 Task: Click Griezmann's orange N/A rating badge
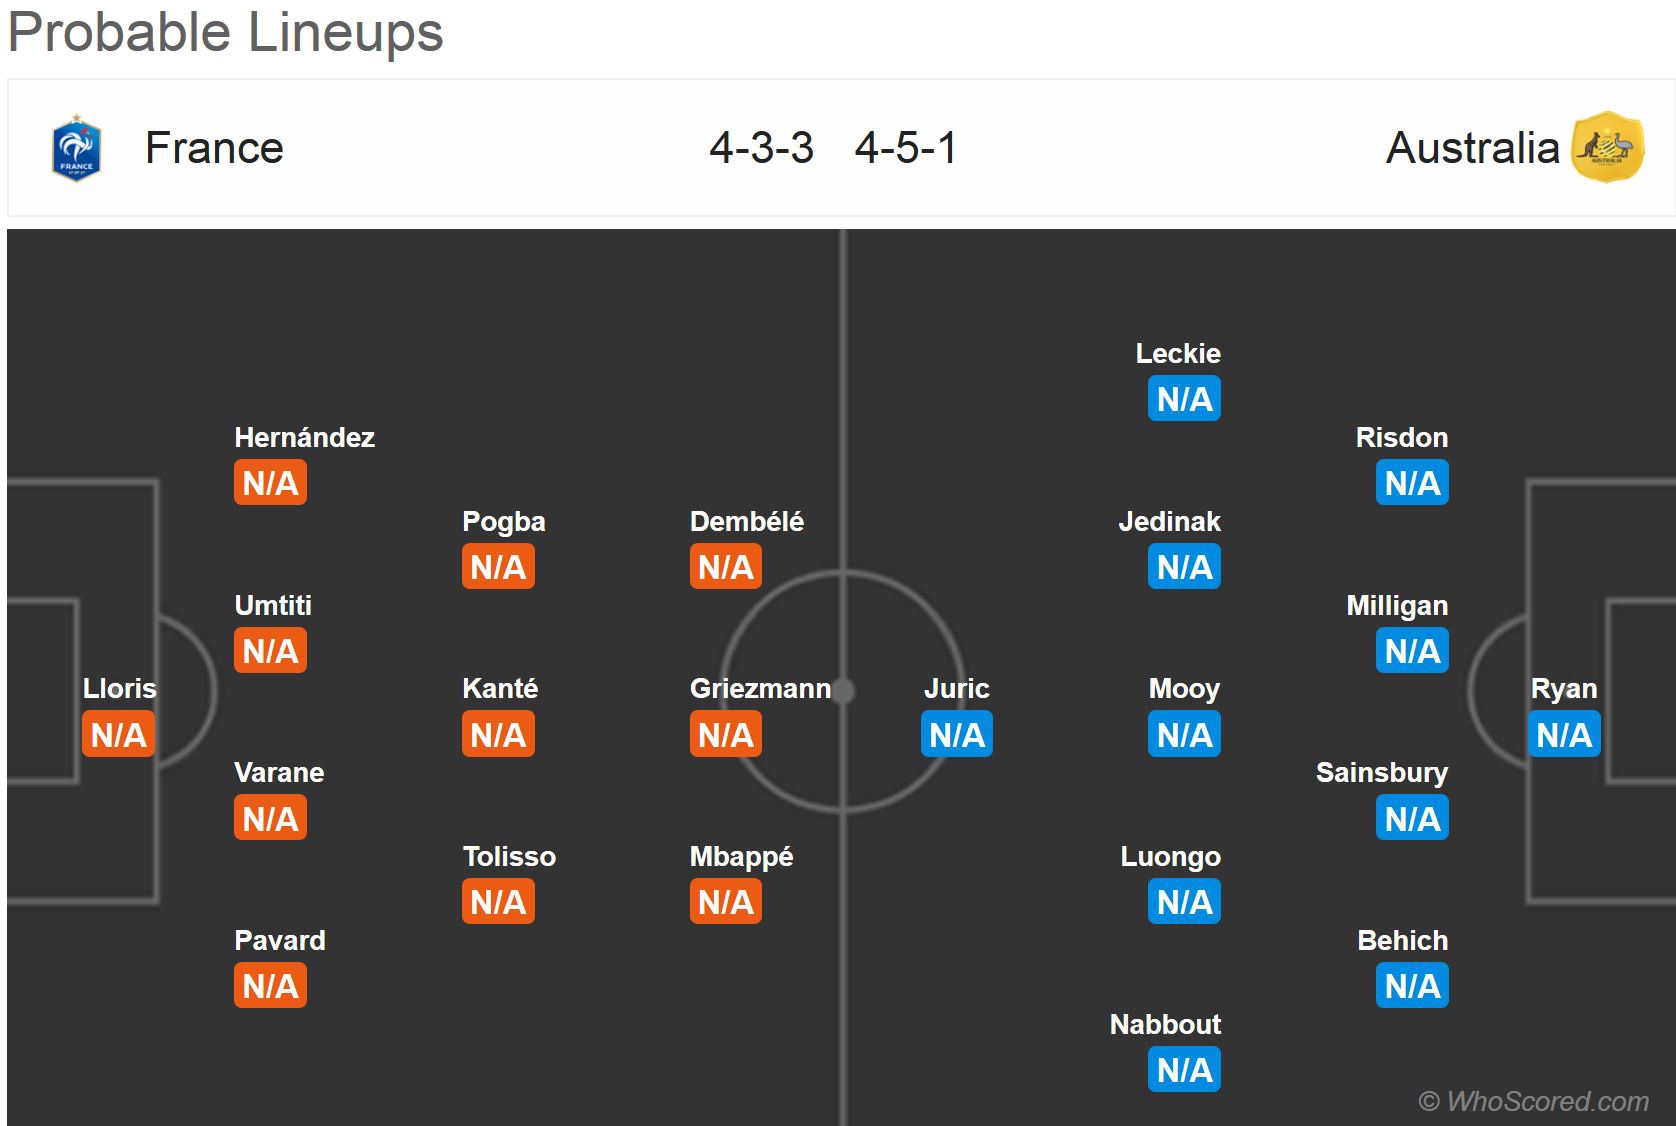pos(726,735)
